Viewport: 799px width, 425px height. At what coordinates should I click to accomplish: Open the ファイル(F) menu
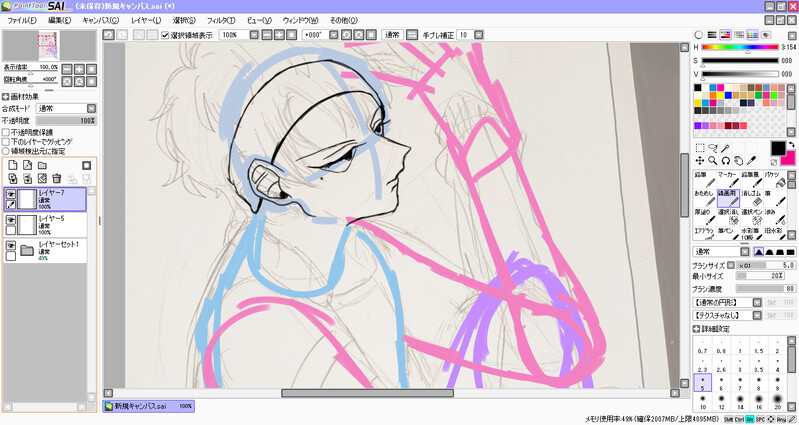(22, 20)
